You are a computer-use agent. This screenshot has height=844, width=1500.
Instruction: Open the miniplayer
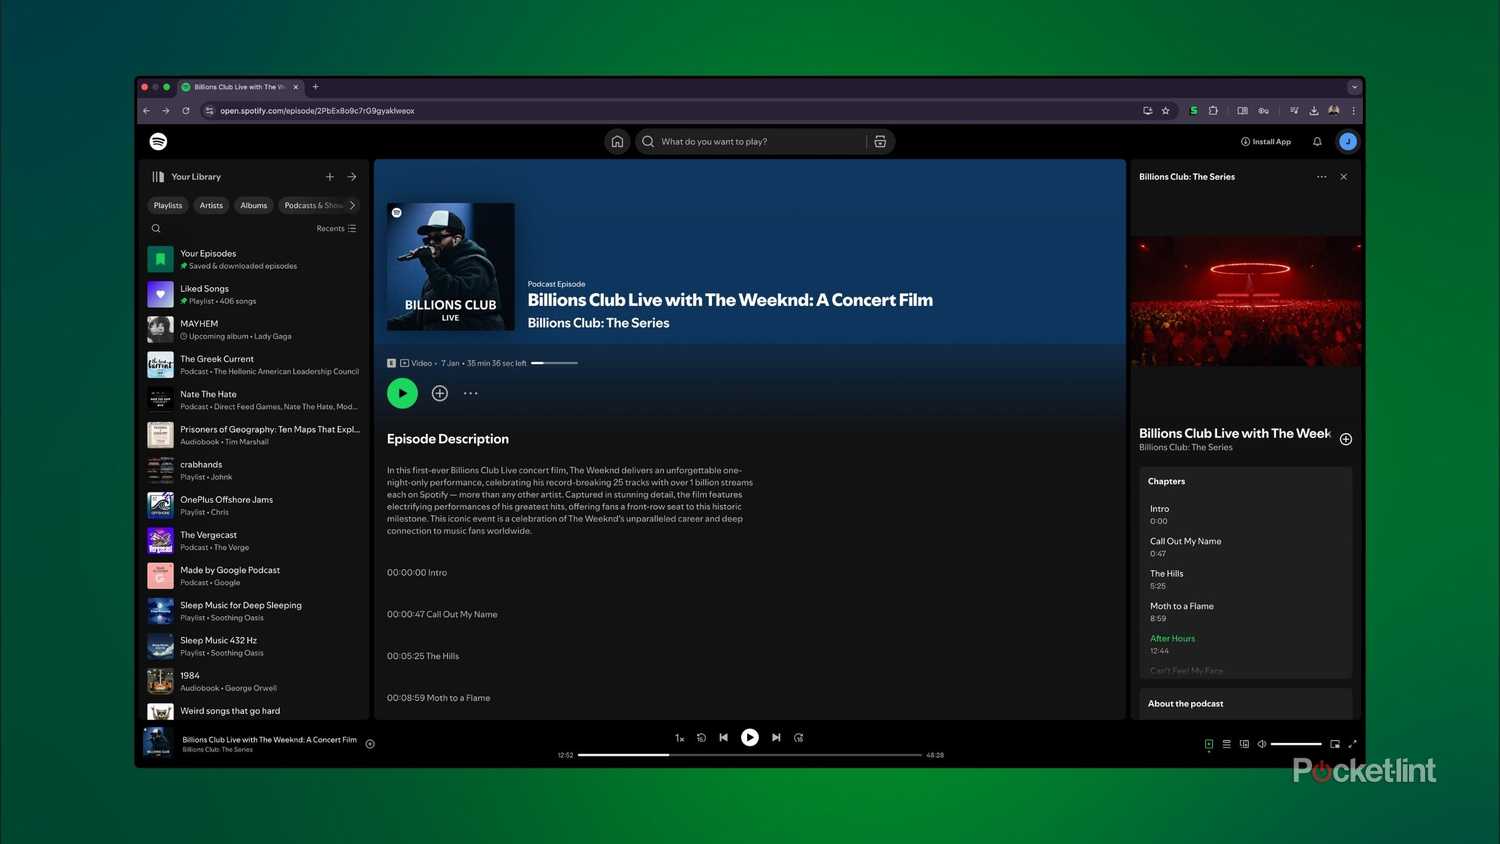[1335, 744]
